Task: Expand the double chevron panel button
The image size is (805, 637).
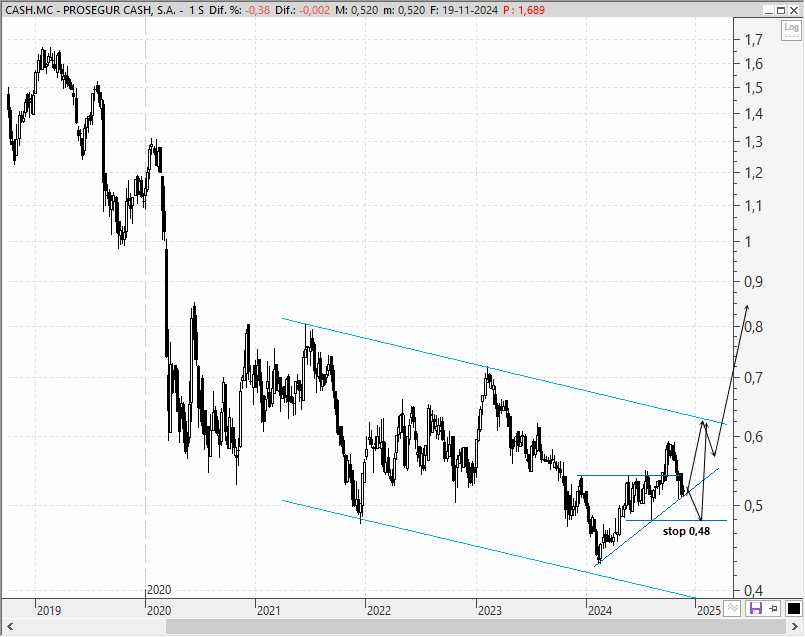Action: click(x=733, y=608)
